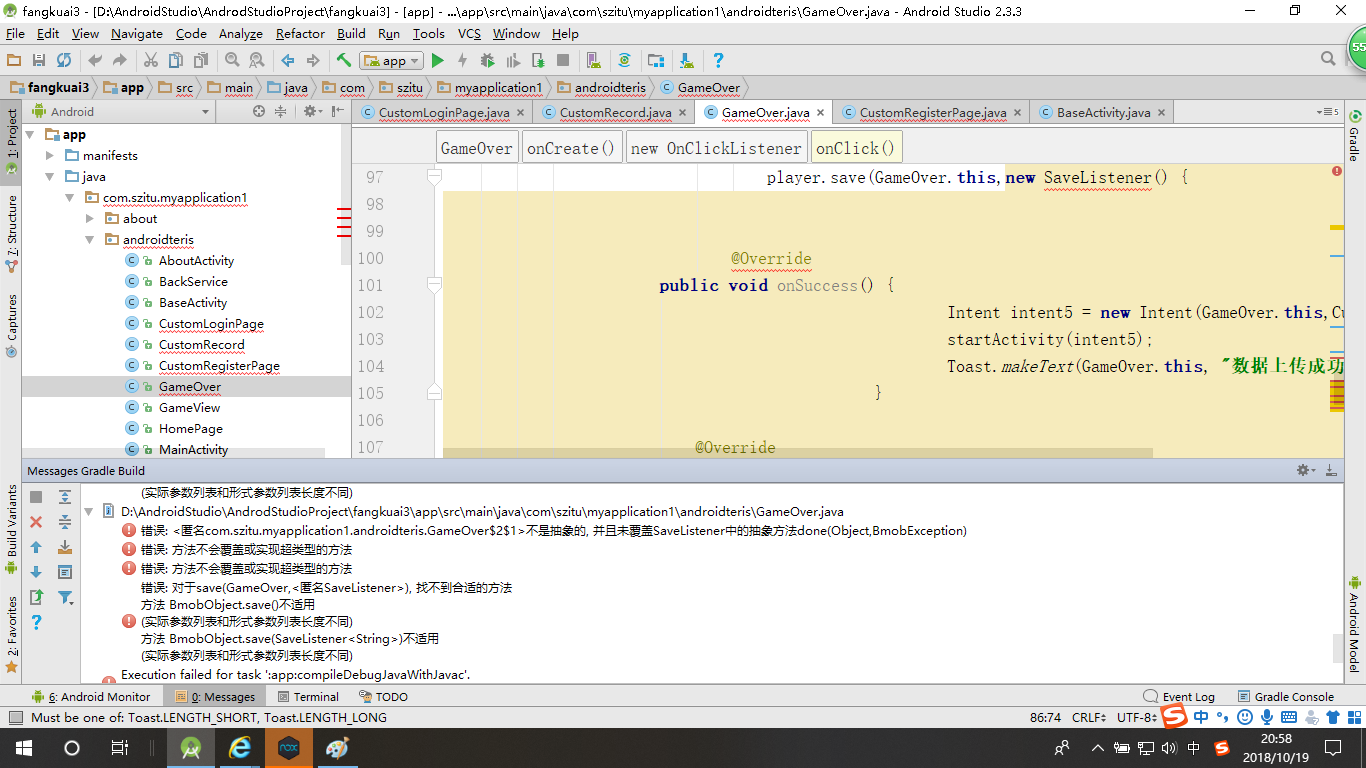Image resolution: width=1366 pixels, height=768 pixels.
Task: Debug app with the bug icon
Action: pyautogui.click(x=487, y=61)
